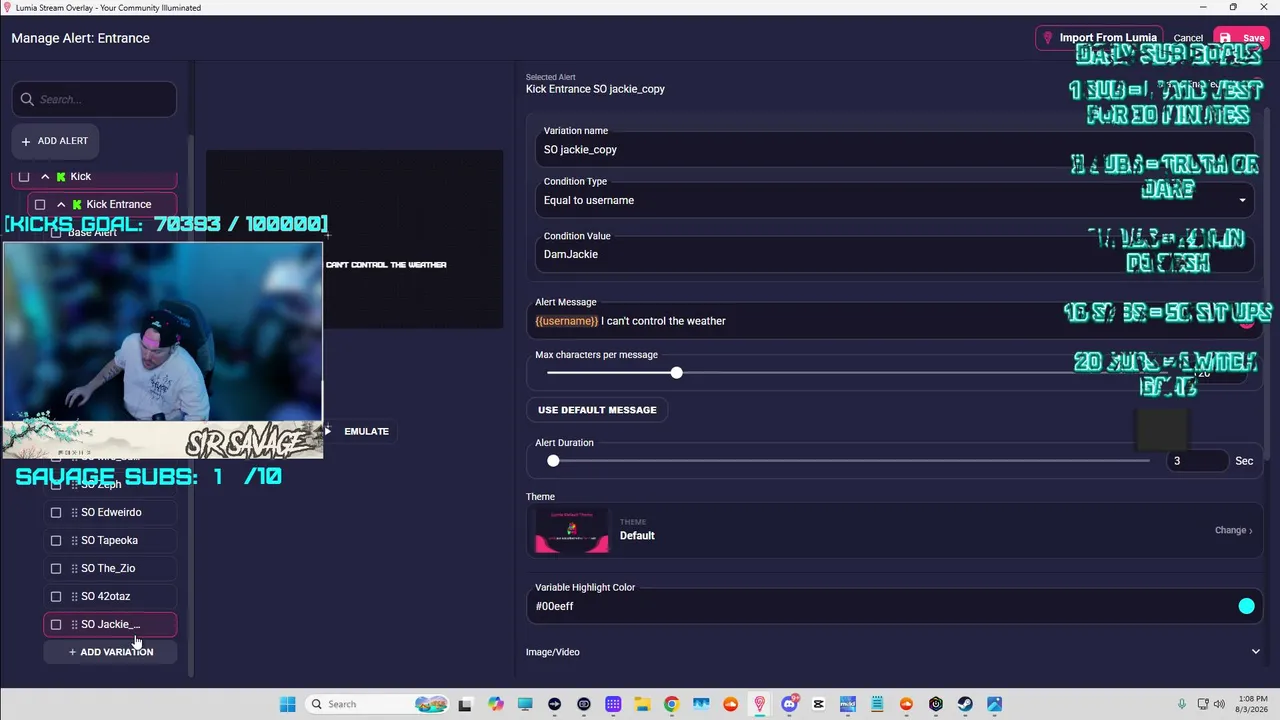Save the alert changes
1280x720 pixels.
coord(1243,38)
